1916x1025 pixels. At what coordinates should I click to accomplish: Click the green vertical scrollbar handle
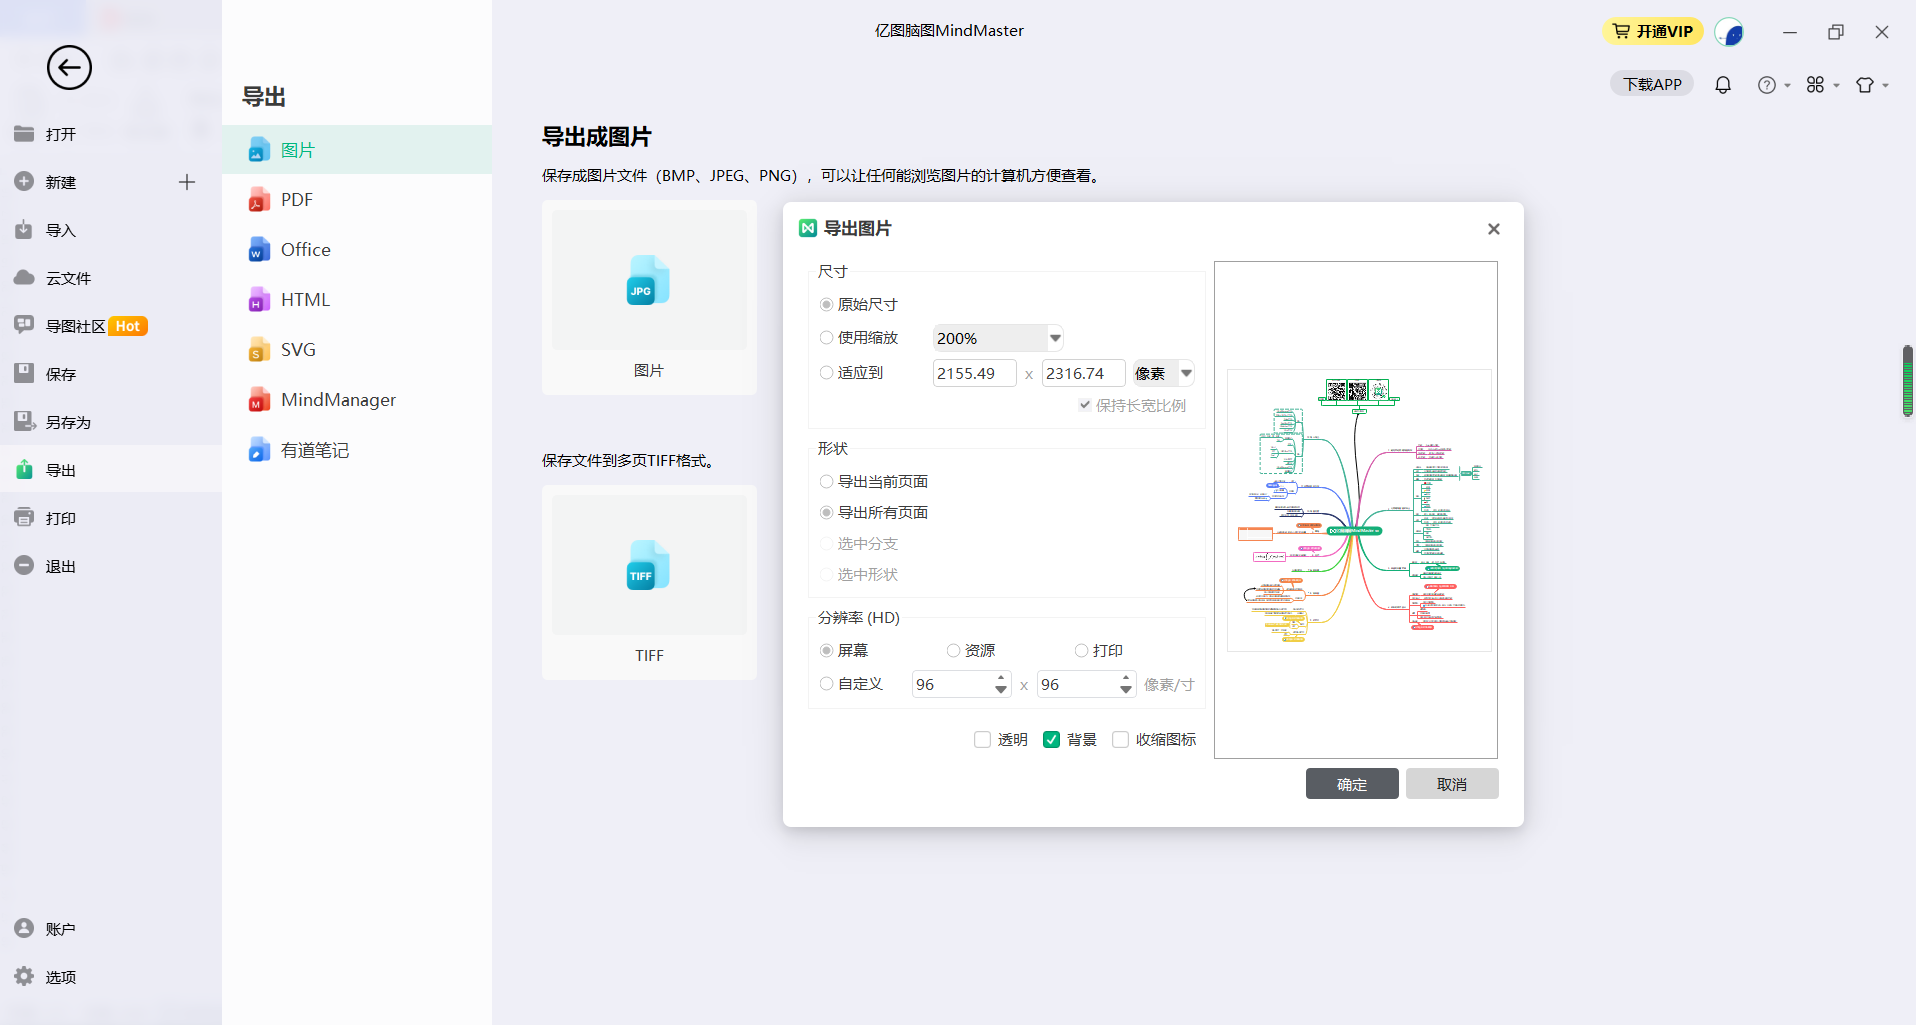tap(1907, 381)
